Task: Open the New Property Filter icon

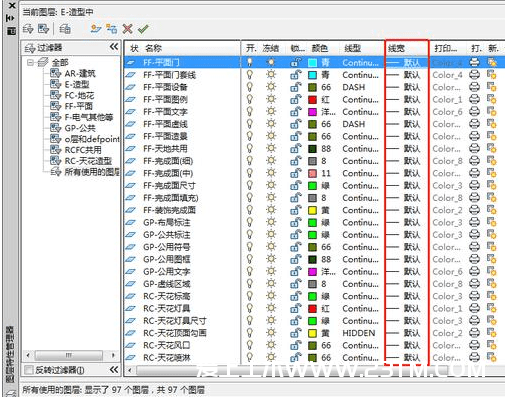Action: [28, 29]
